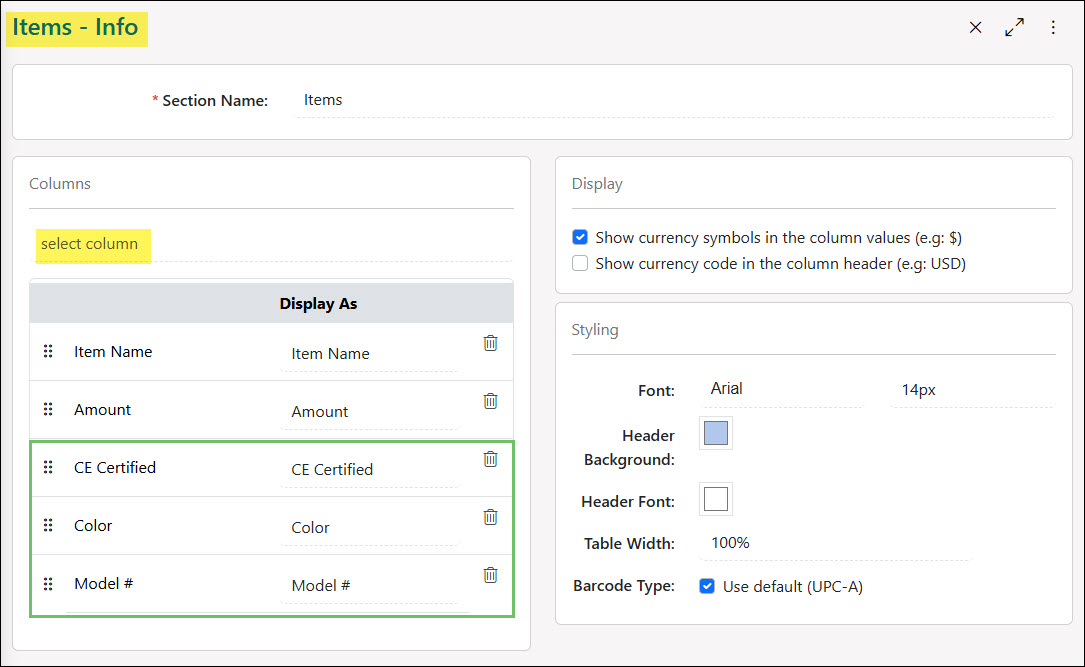Screen dimensions: 1085x667
Task: Edit the Section Name field
Action: pyautogui.click(x=675, y=101)
